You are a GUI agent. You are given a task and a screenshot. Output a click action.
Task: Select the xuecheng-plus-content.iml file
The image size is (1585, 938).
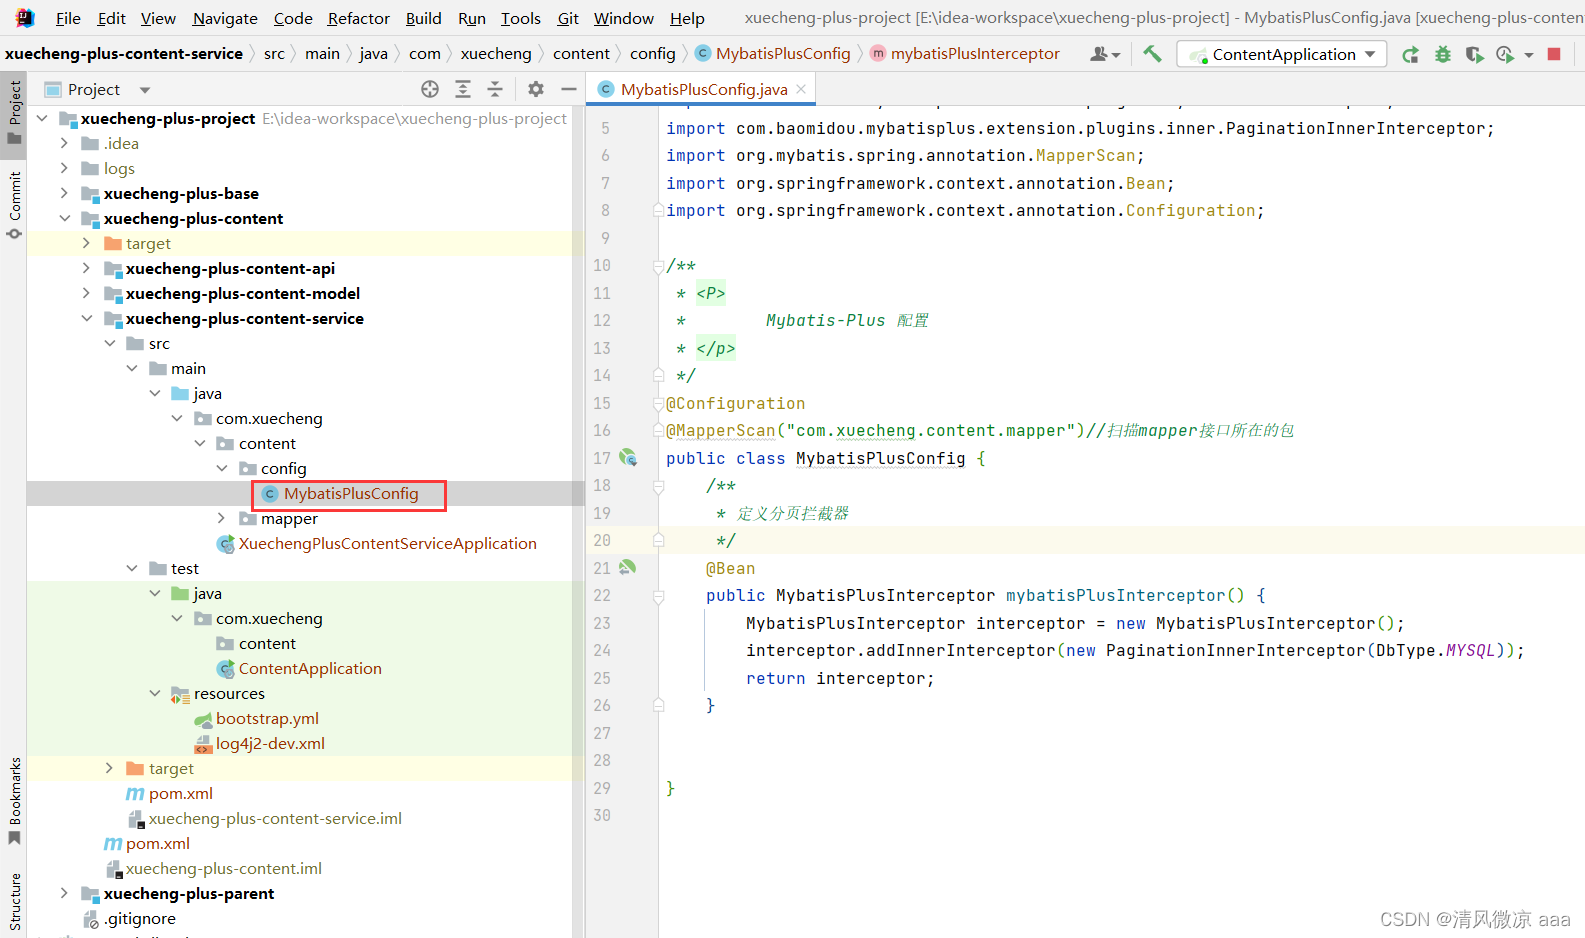[x=223, y=868]
